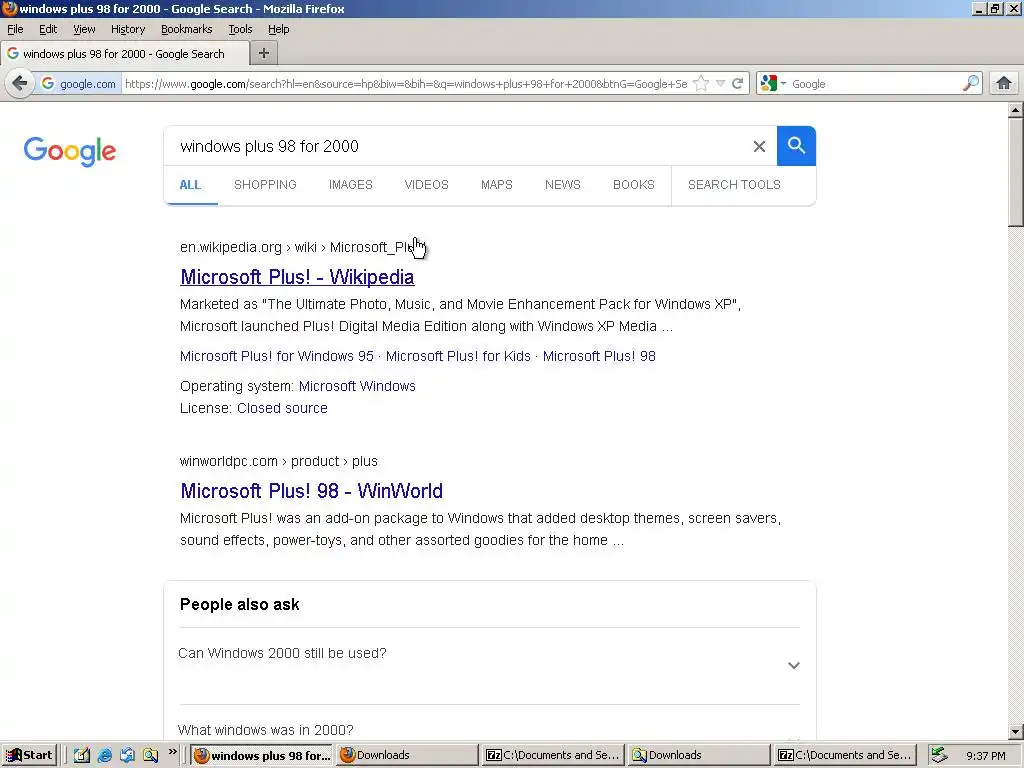This screenshot has height=768, width=1024.
Task: Switch to the News results tab
Action: 563,185
